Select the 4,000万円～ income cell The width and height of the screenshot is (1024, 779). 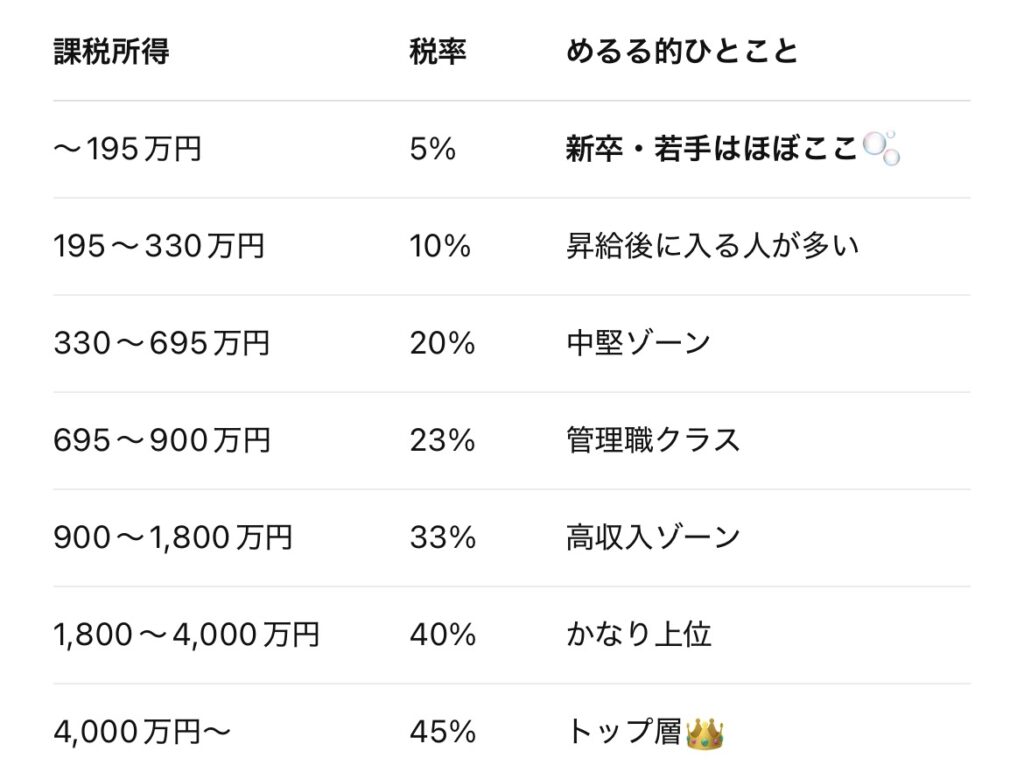tap(142, 732)
